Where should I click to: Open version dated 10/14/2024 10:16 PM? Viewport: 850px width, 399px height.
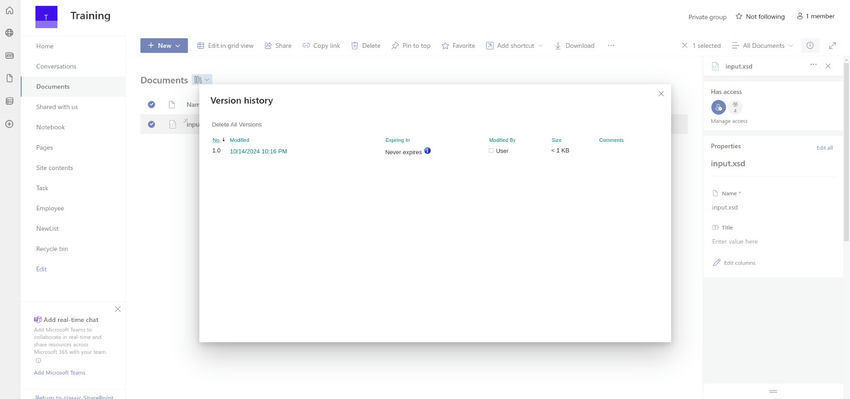click(258, 151)
